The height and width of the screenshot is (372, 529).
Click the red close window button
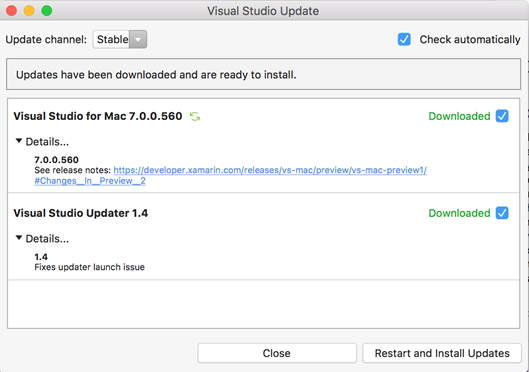(11, 11)
